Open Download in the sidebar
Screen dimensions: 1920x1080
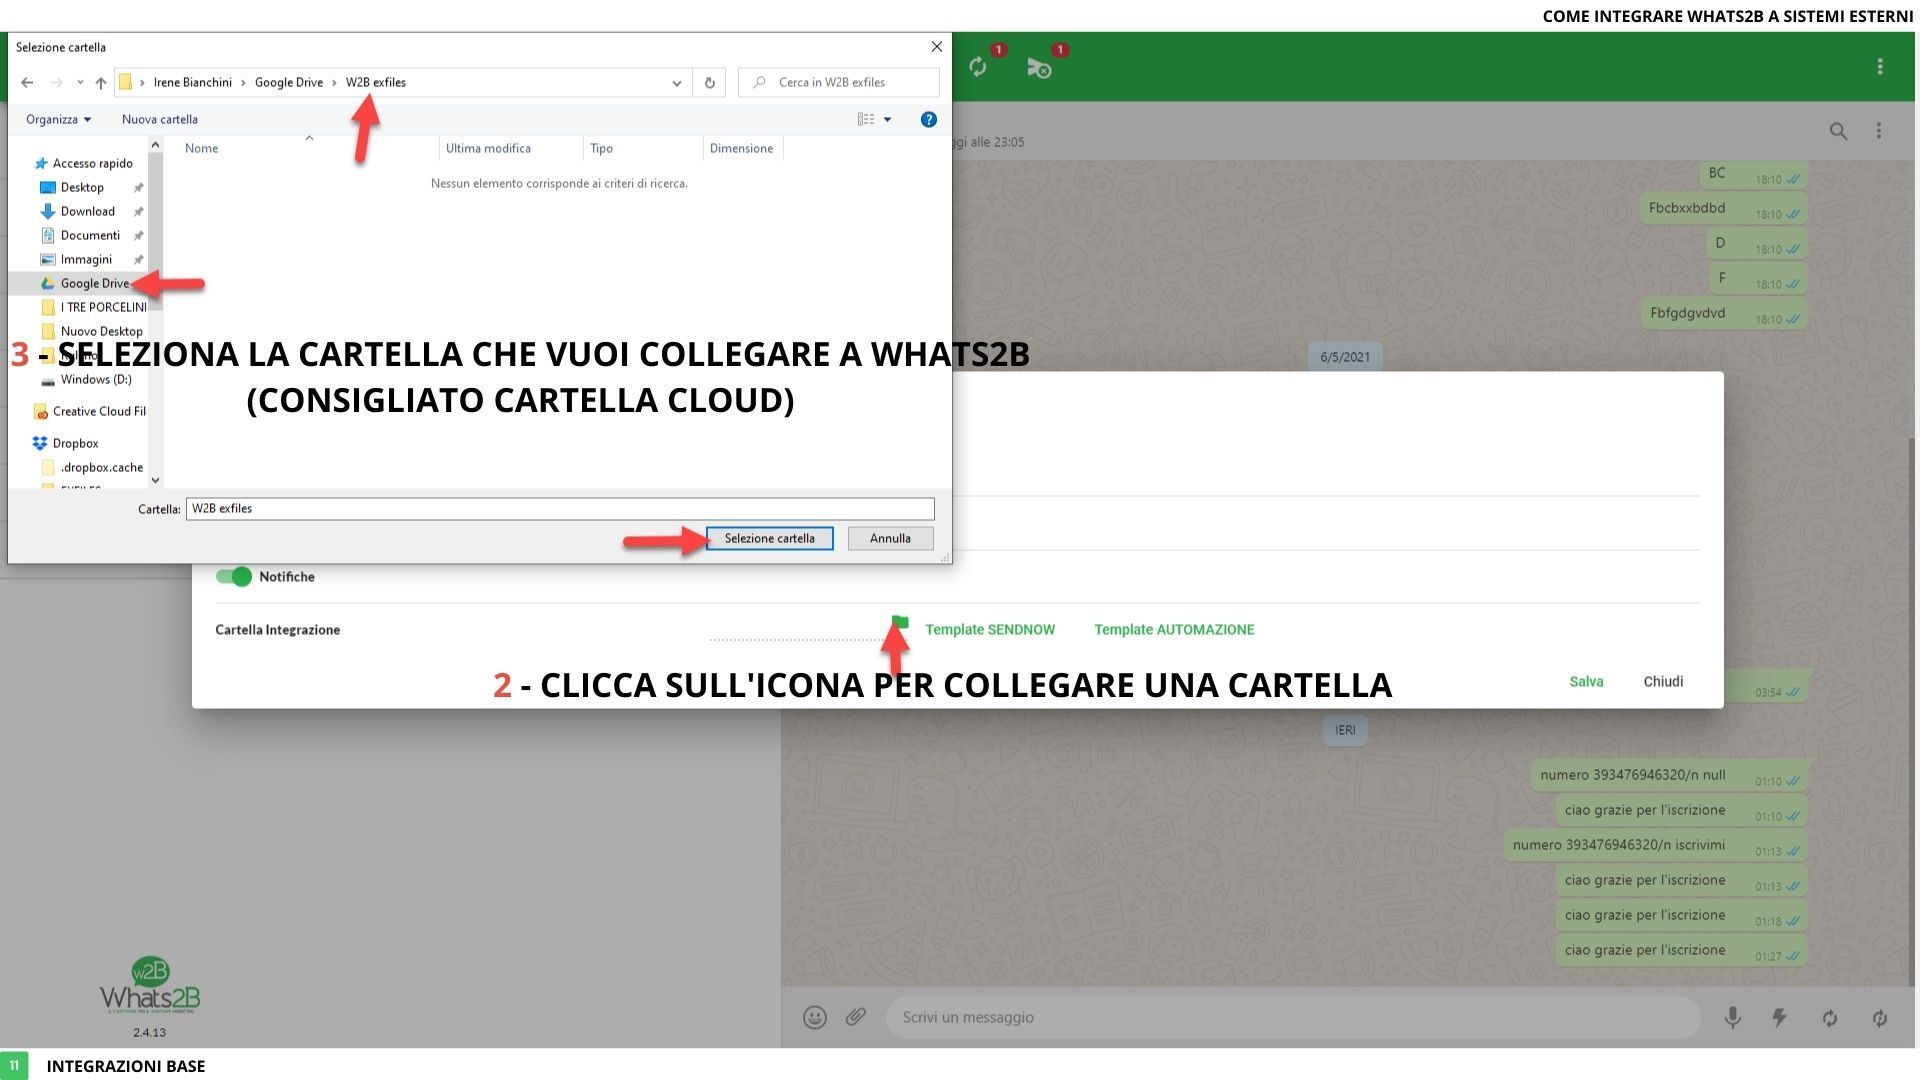click(87, 211)
